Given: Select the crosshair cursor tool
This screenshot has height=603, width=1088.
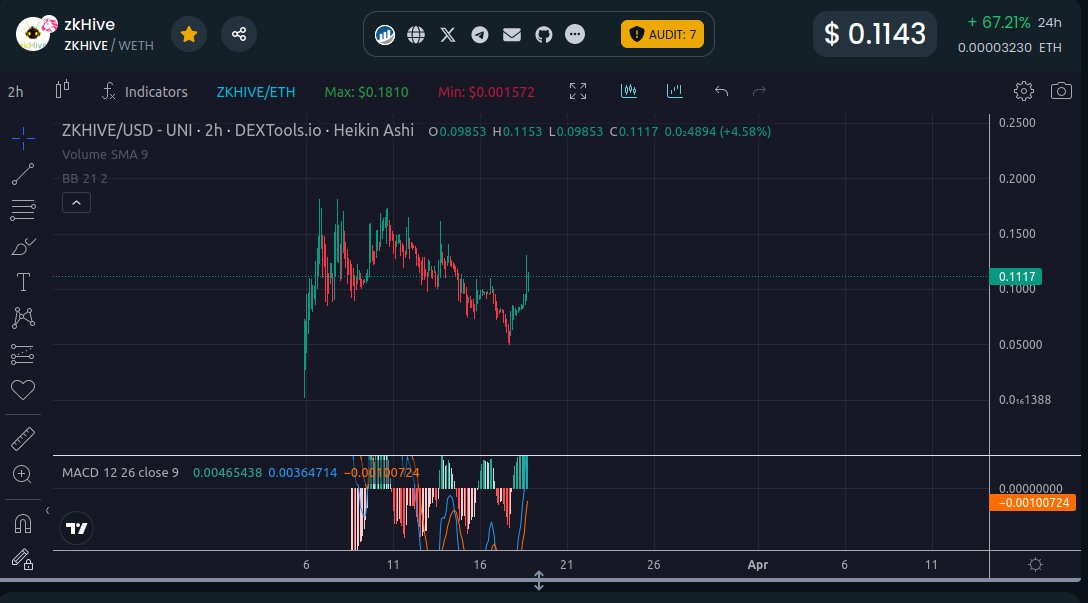Looking at the screenshot, I should click(23, 138).
